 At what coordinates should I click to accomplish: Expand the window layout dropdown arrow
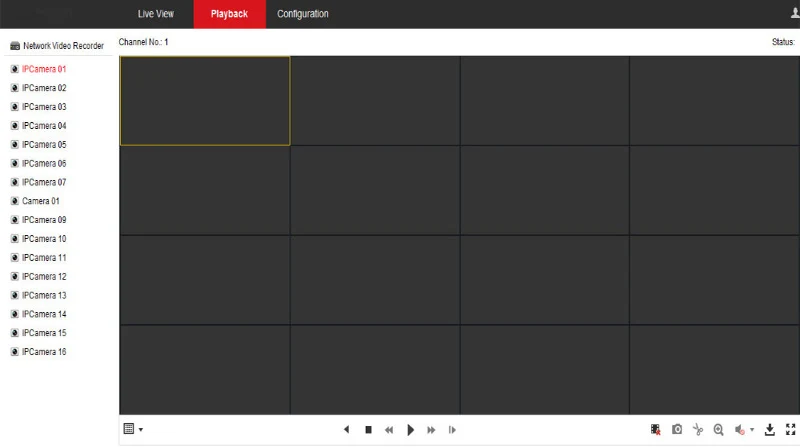[141, 430]
